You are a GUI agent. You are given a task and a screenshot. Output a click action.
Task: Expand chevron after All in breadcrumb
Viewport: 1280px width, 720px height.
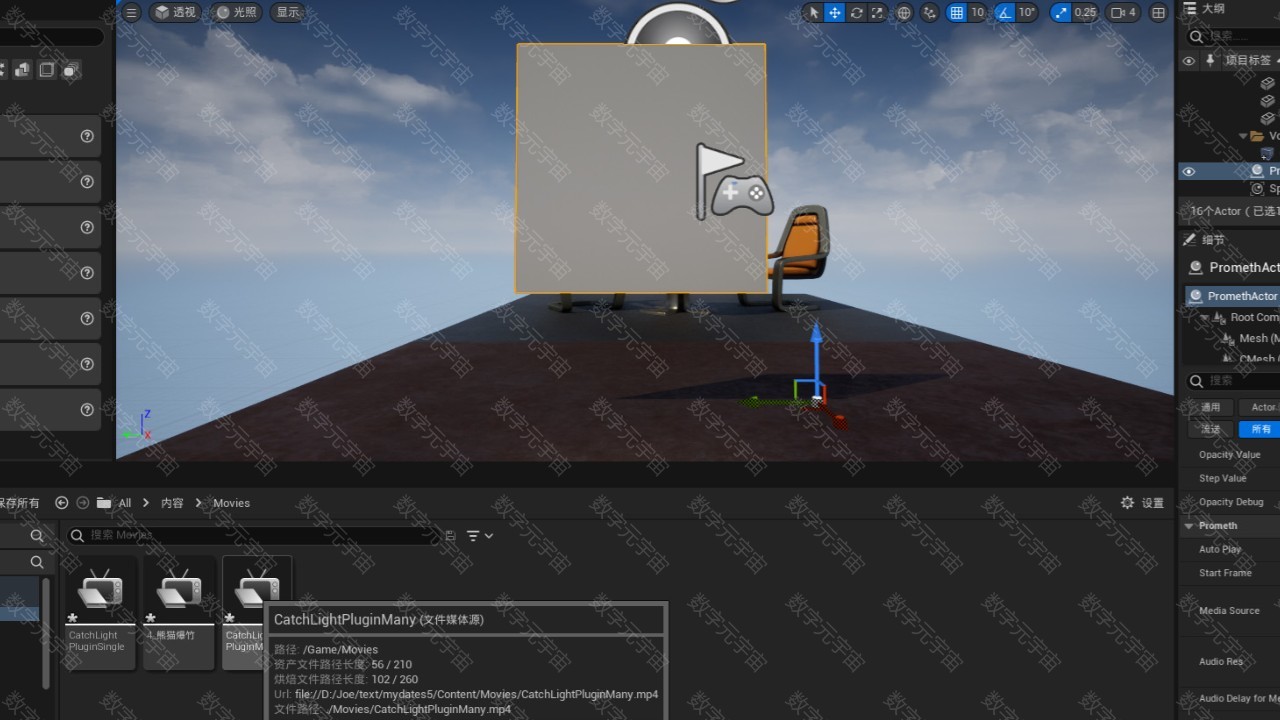(x=146, y=503)
